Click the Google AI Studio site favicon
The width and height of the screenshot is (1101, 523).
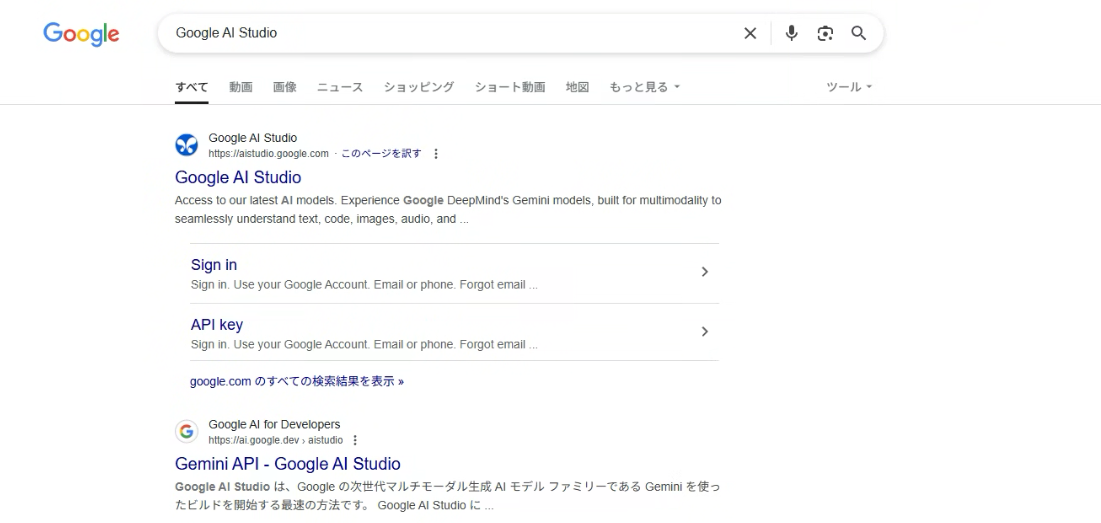(x=186, y=145)
